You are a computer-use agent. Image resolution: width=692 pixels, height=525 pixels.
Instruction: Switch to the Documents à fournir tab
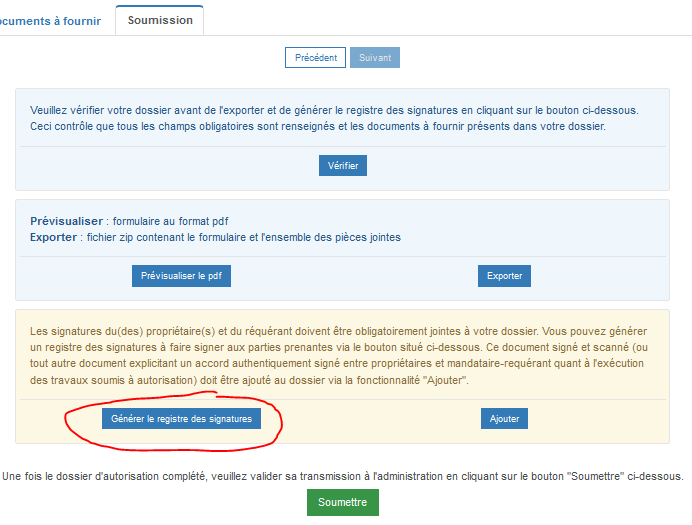(x=50, y=21)
